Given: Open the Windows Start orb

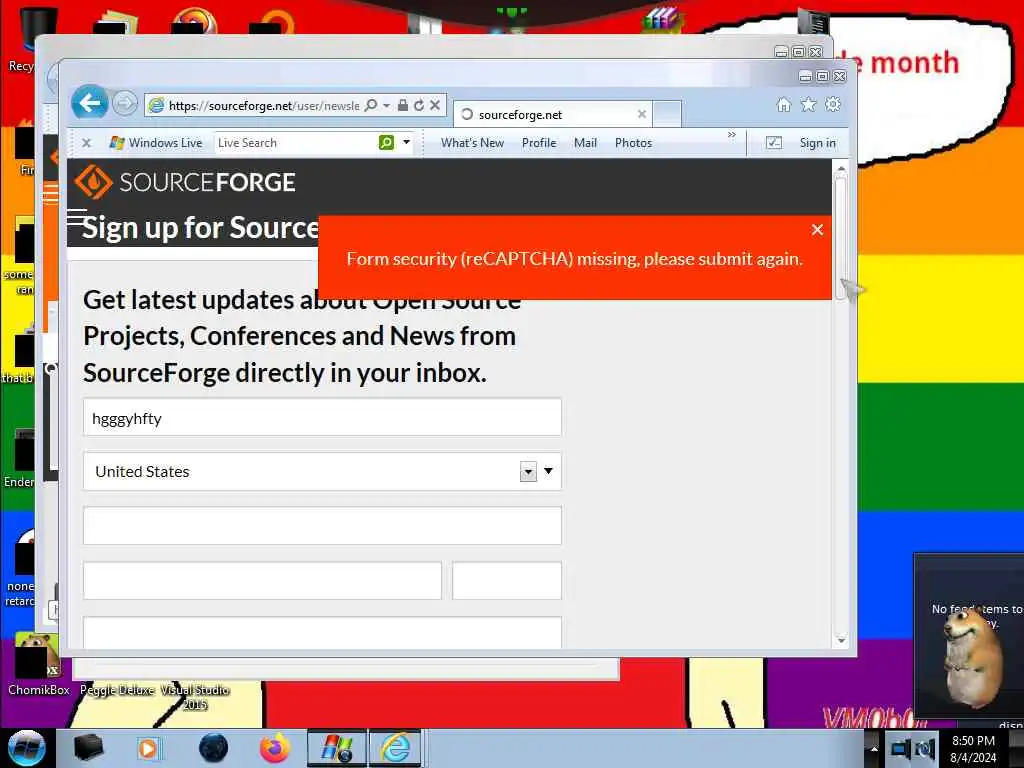Looking at the screenshot, I should (x=26, y=748).
